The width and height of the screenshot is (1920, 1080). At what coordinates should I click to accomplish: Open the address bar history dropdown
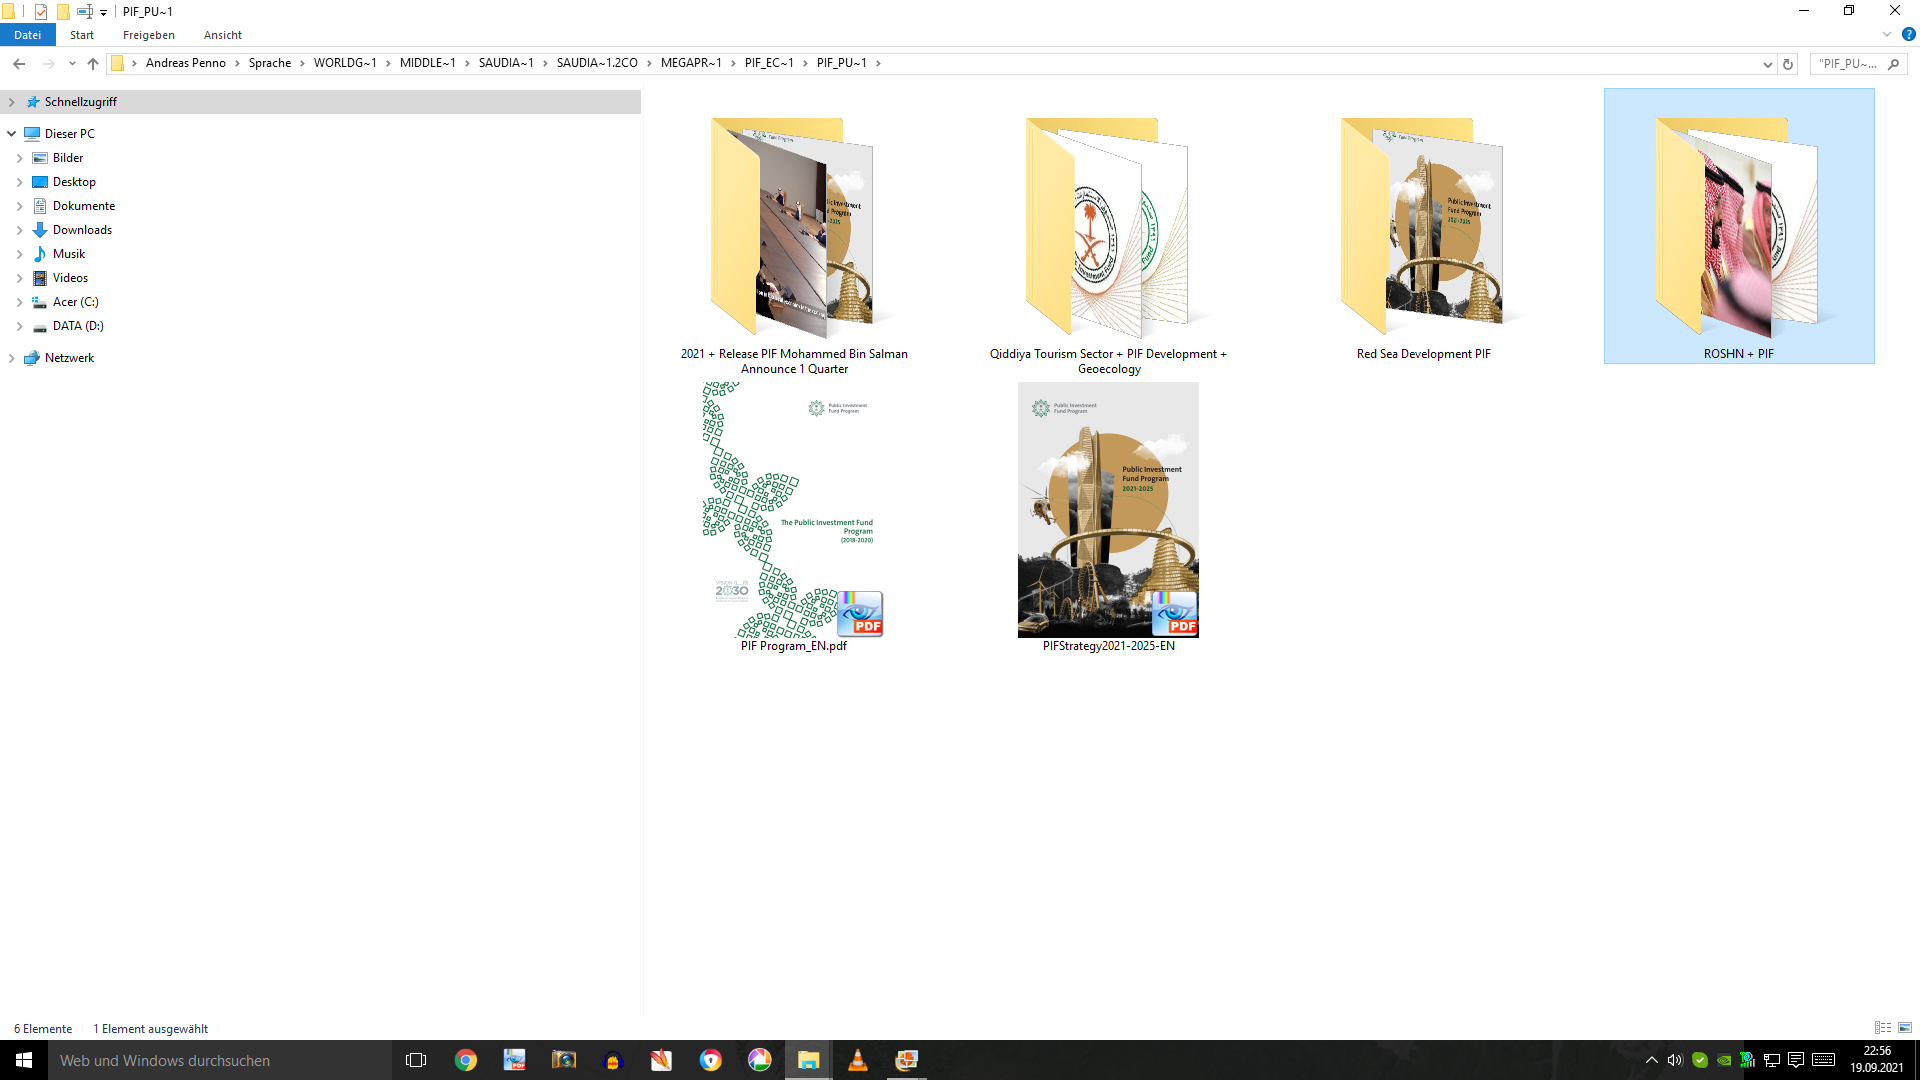coord(1767,64)
